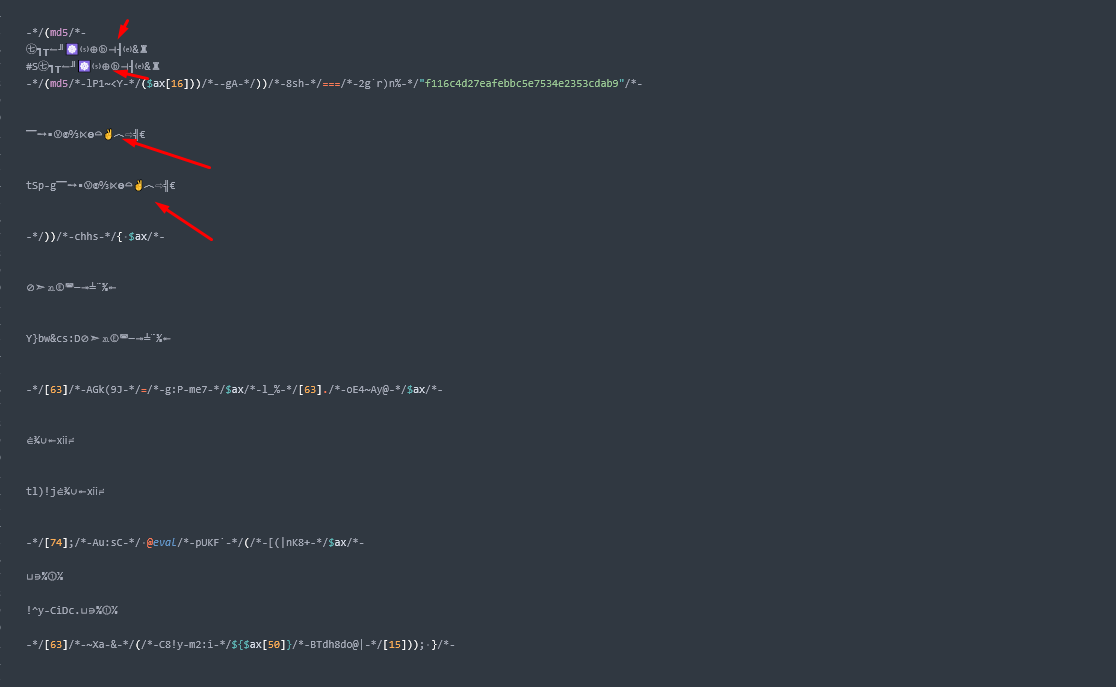
Task: Click the "[(|nK8+" comment text
Action: (289, 542)
